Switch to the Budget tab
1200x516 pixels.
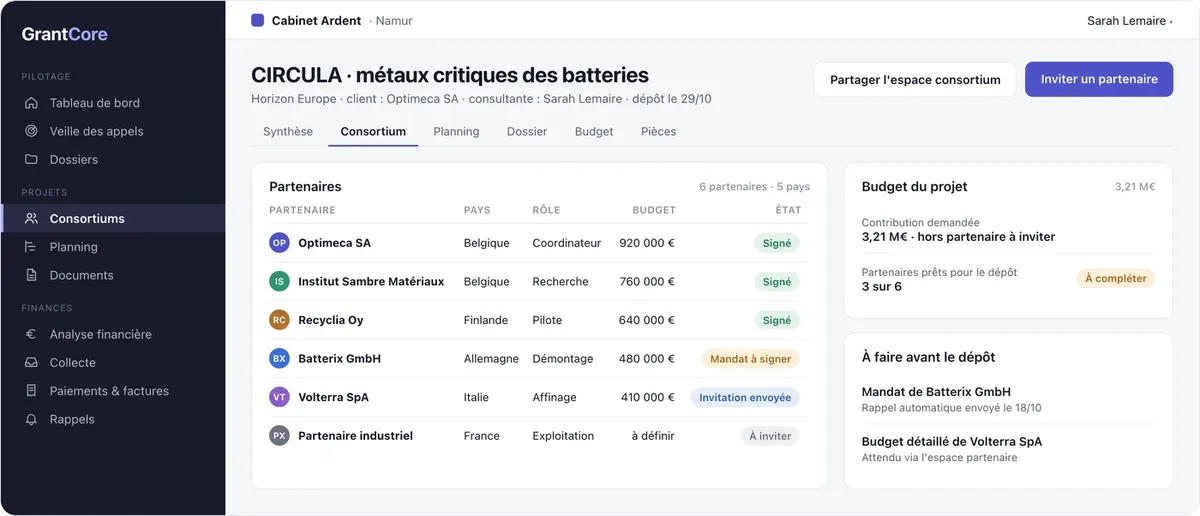pos(594,131)
